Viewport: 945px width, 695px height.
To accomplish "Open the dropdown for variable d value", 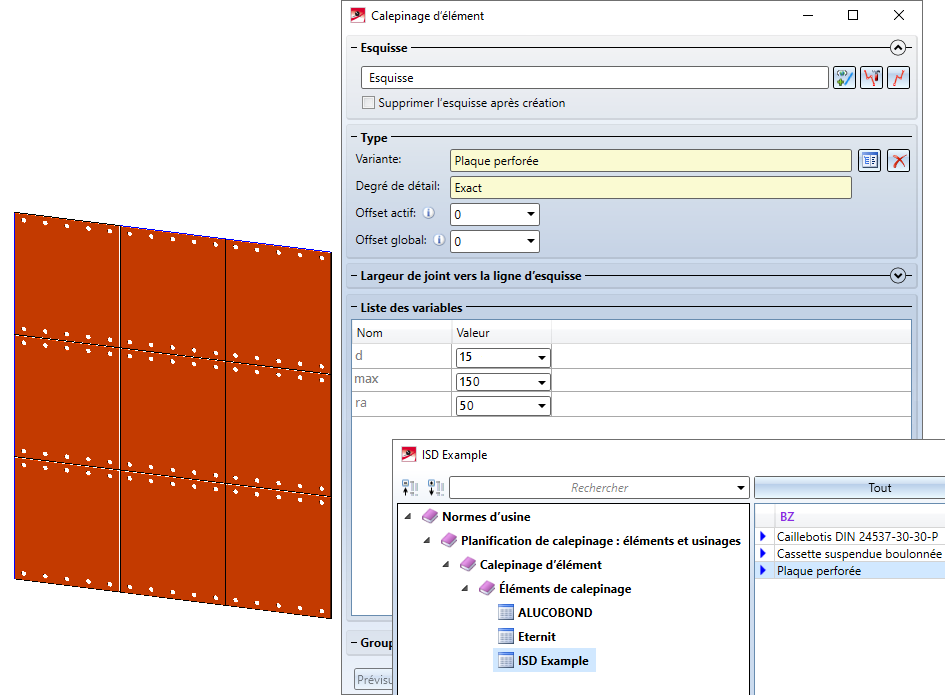I will tap(541, 358).
